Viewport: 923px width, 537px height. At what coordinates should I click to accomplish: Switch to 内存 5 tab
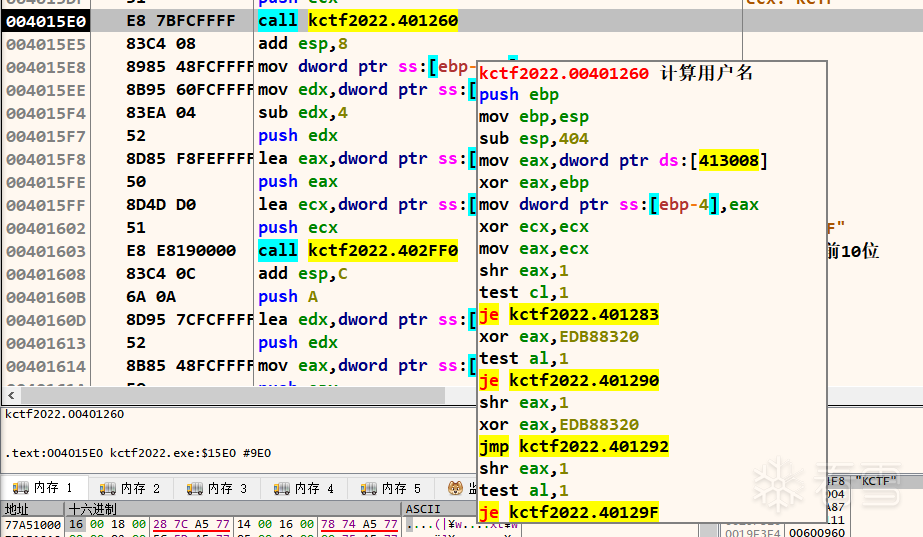pos(393,489)
